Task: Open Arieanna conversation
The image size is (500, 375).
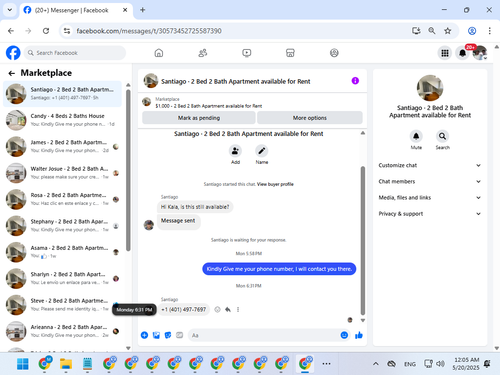Action: coord(62,331)
